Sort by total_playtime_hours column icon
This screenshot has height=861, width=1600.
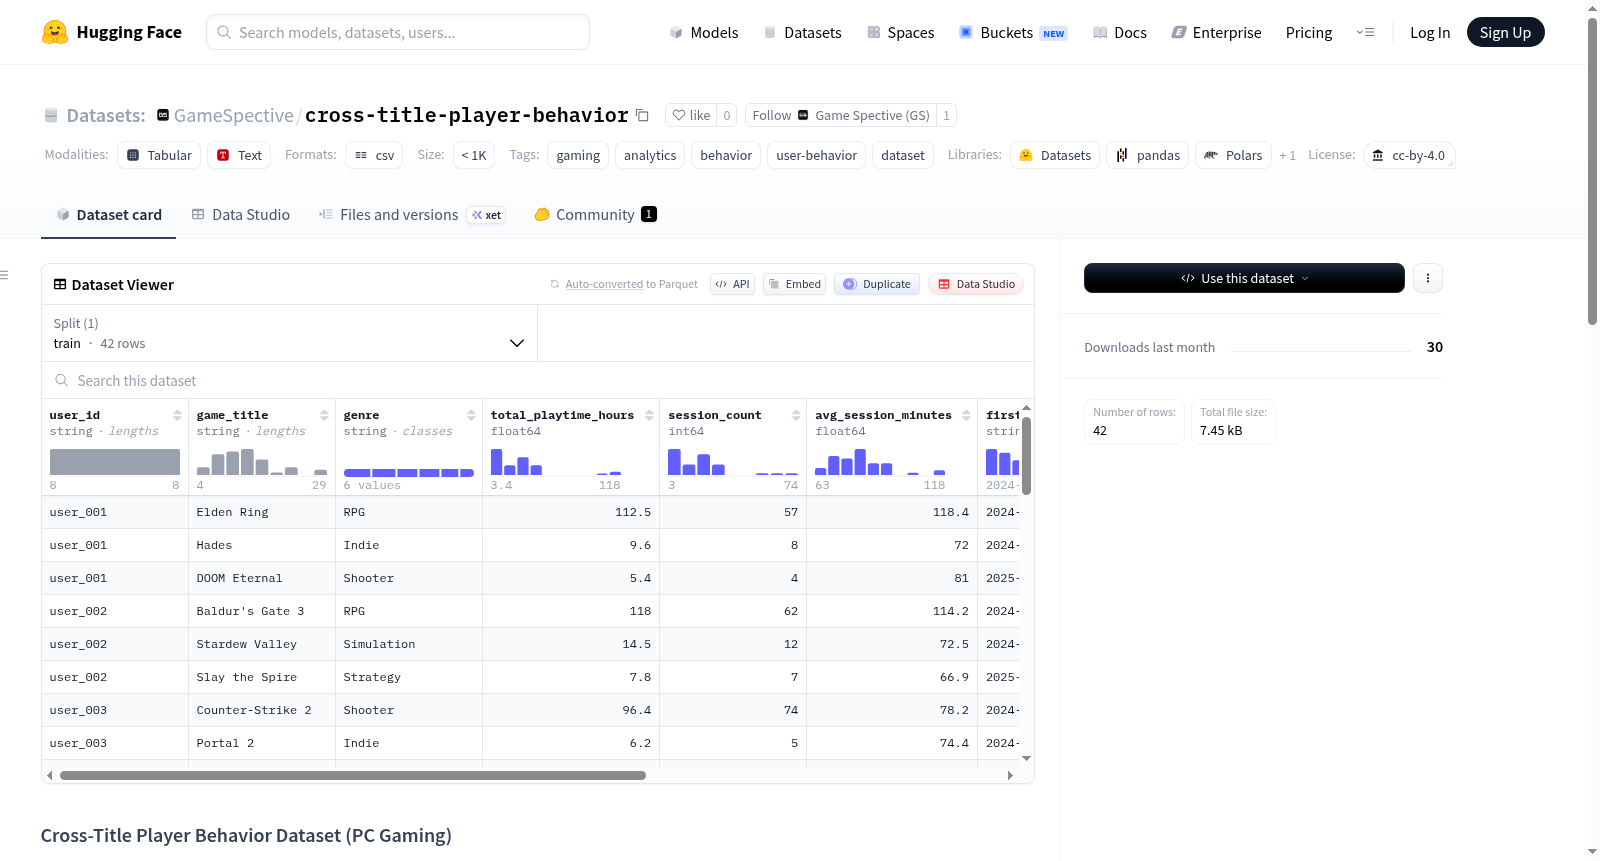point(649,415)
